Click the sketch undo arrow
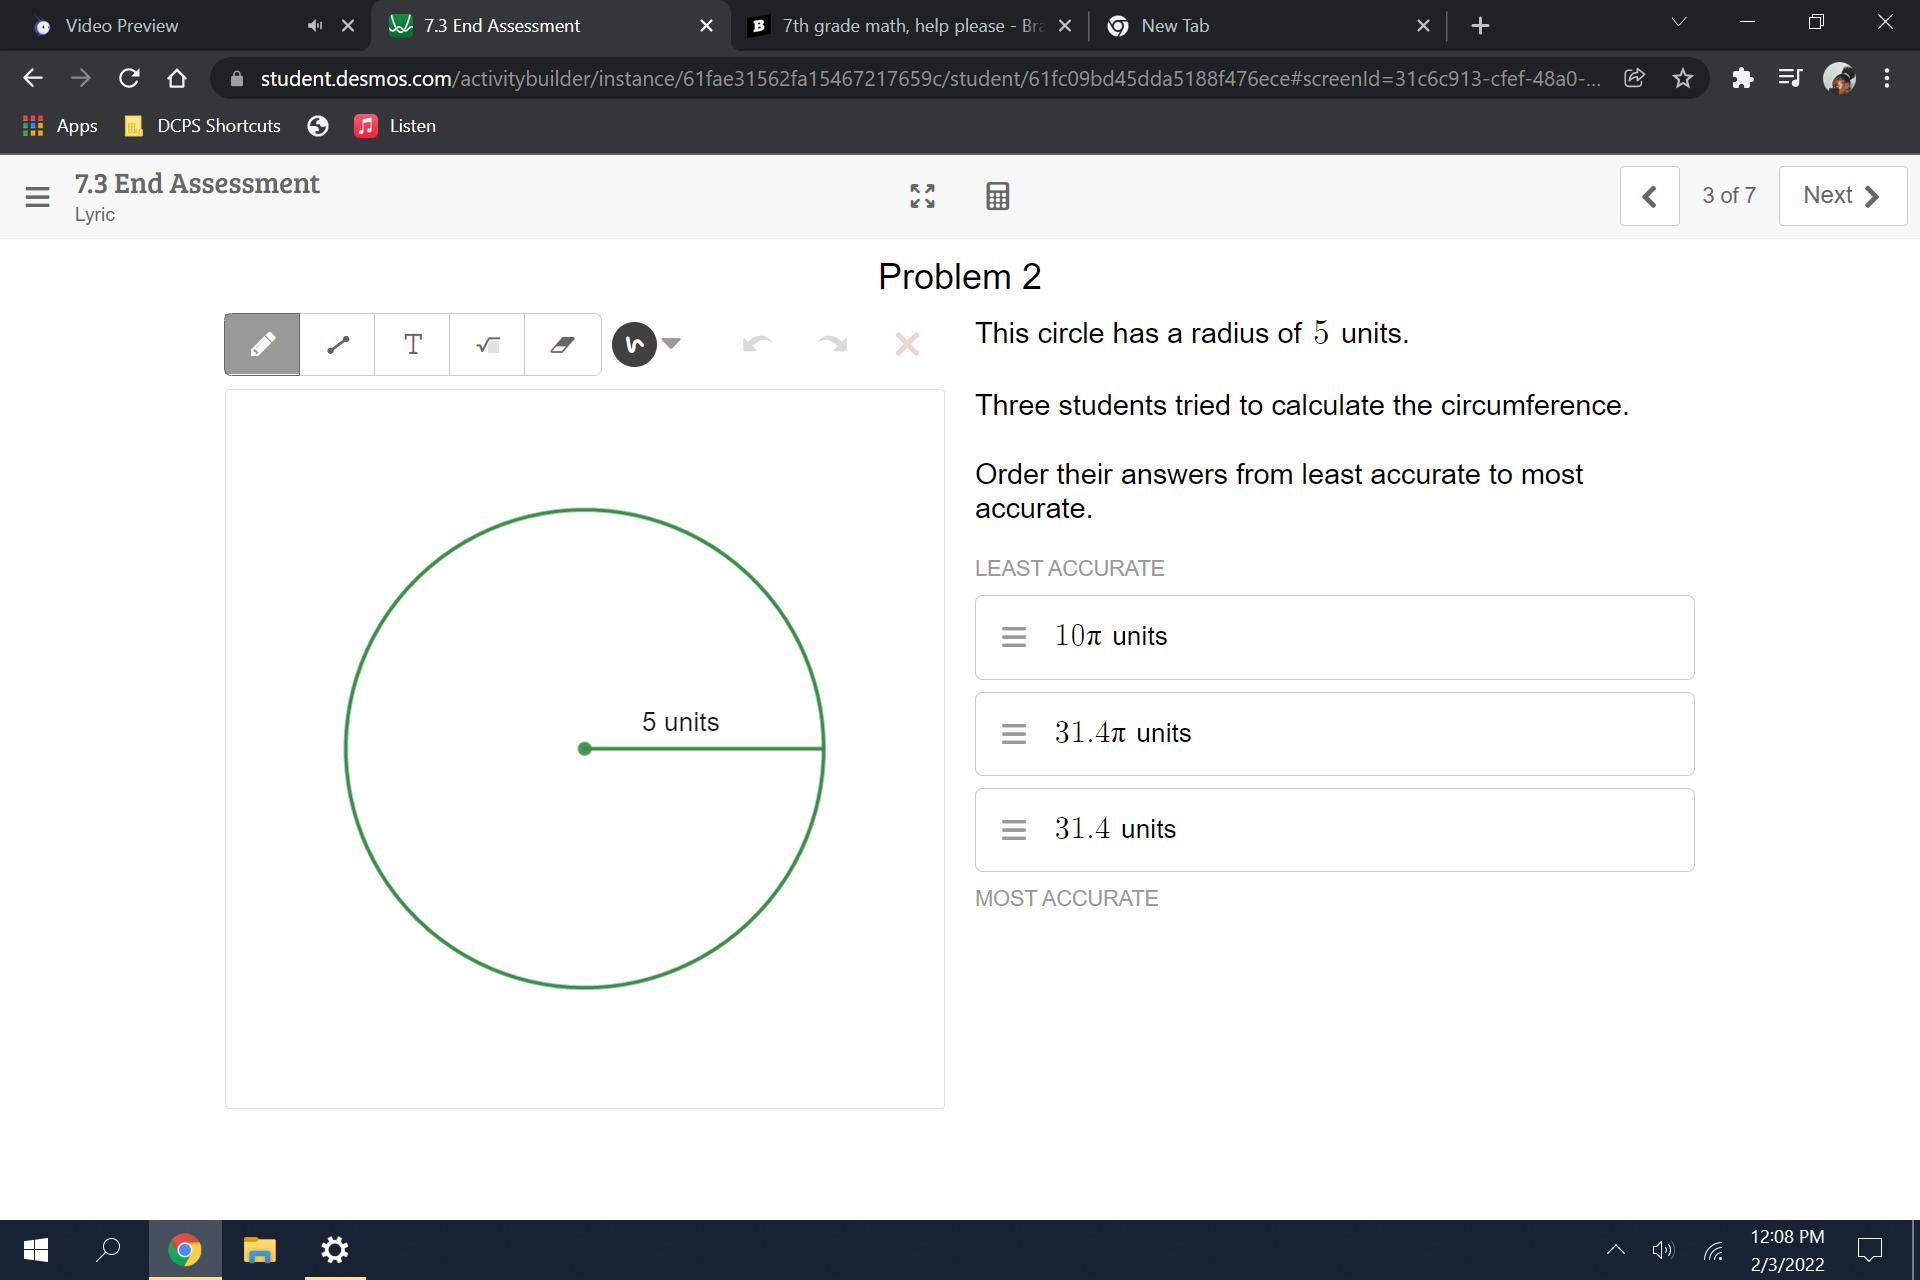 tap(757, 344)
